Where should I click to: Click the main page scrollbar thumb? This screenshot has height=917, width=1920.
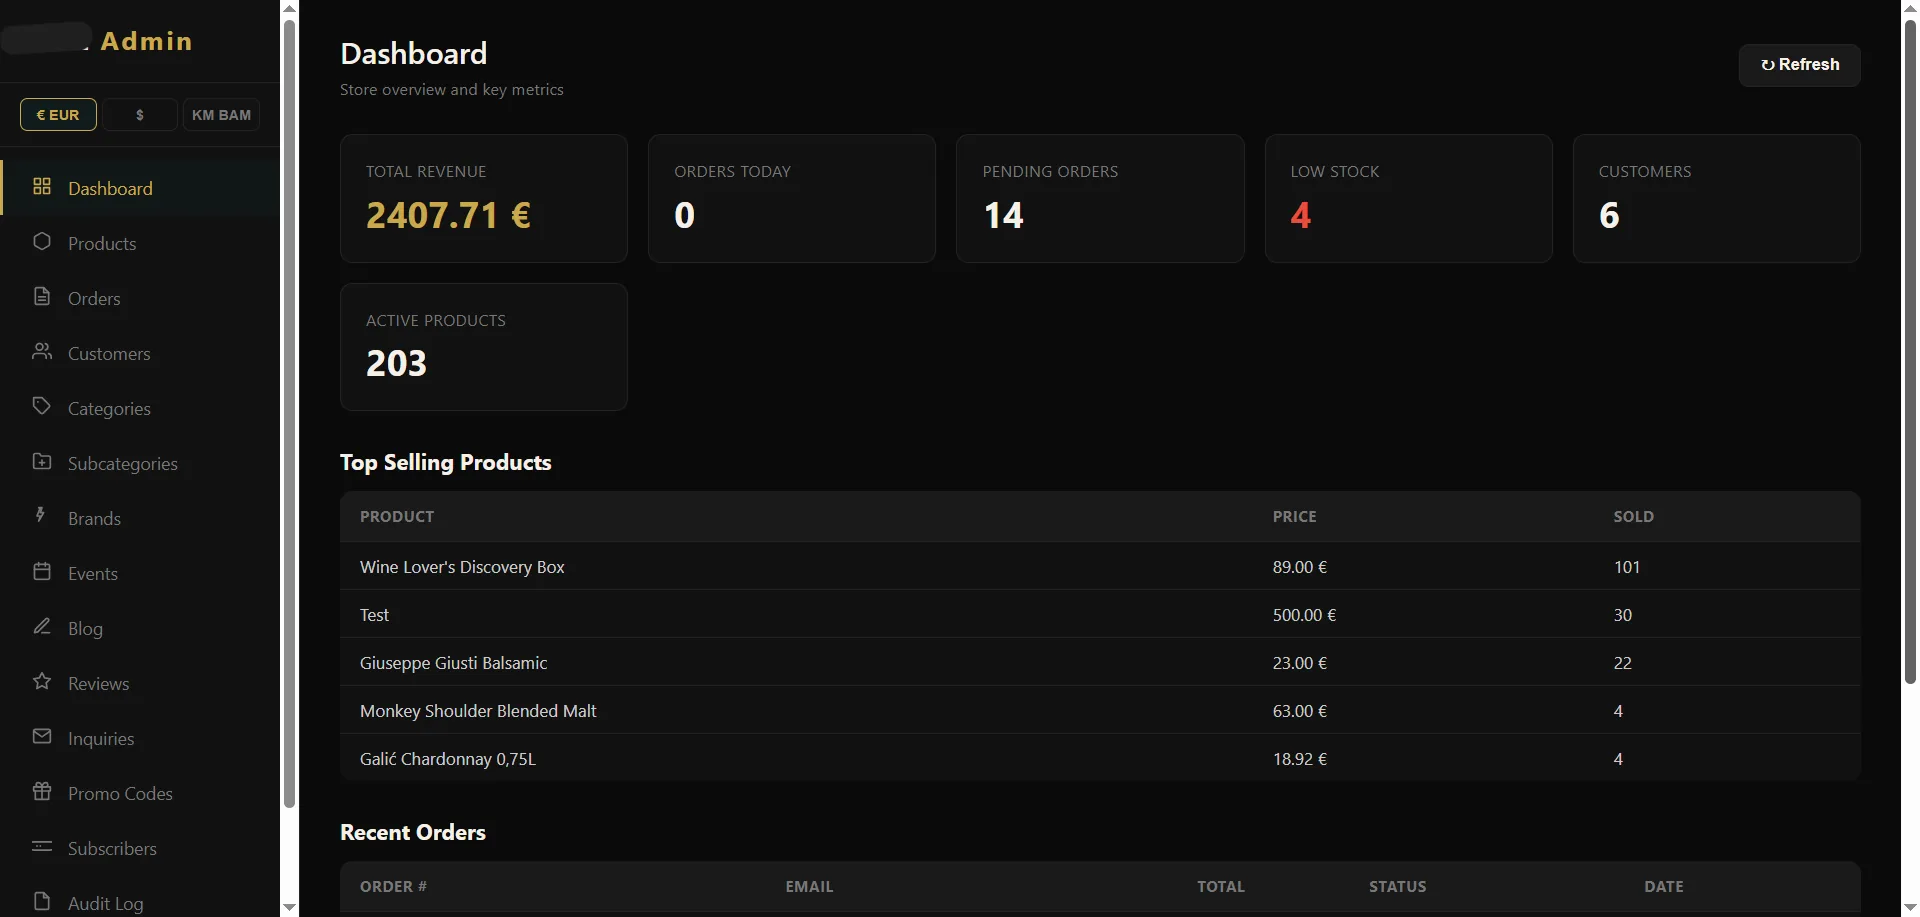[1910, 350]
